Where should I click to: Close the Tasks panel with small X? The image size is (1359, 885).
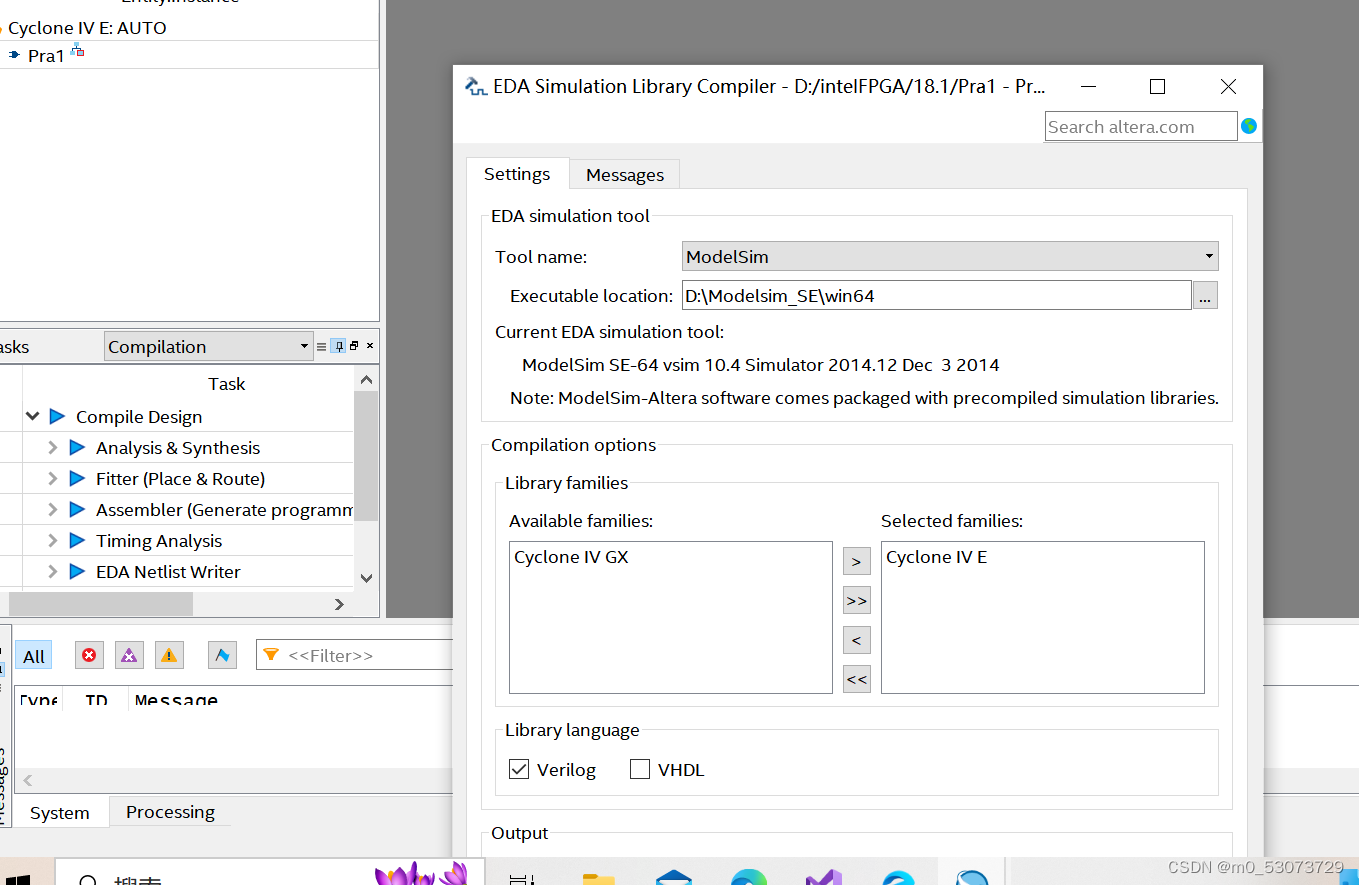coord(370,346)
